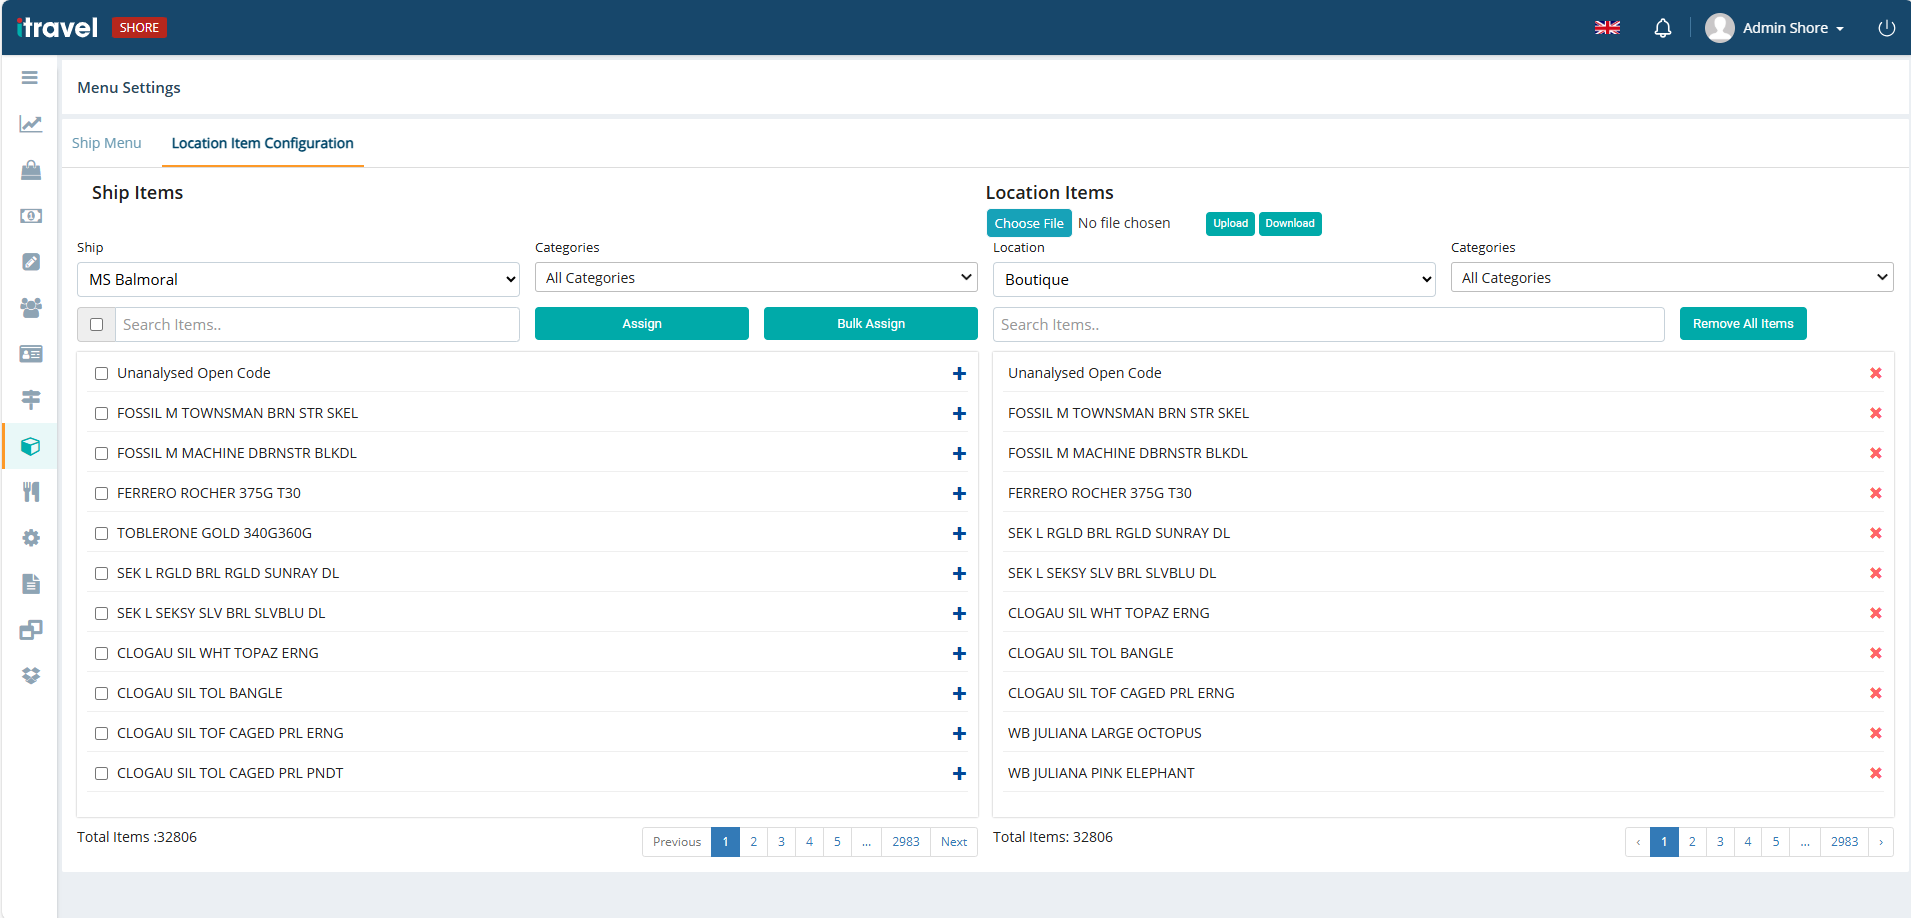
Task: Click the hamburger menu icon in sidebar
Action: pyautogui.click(x=30, y=78)
